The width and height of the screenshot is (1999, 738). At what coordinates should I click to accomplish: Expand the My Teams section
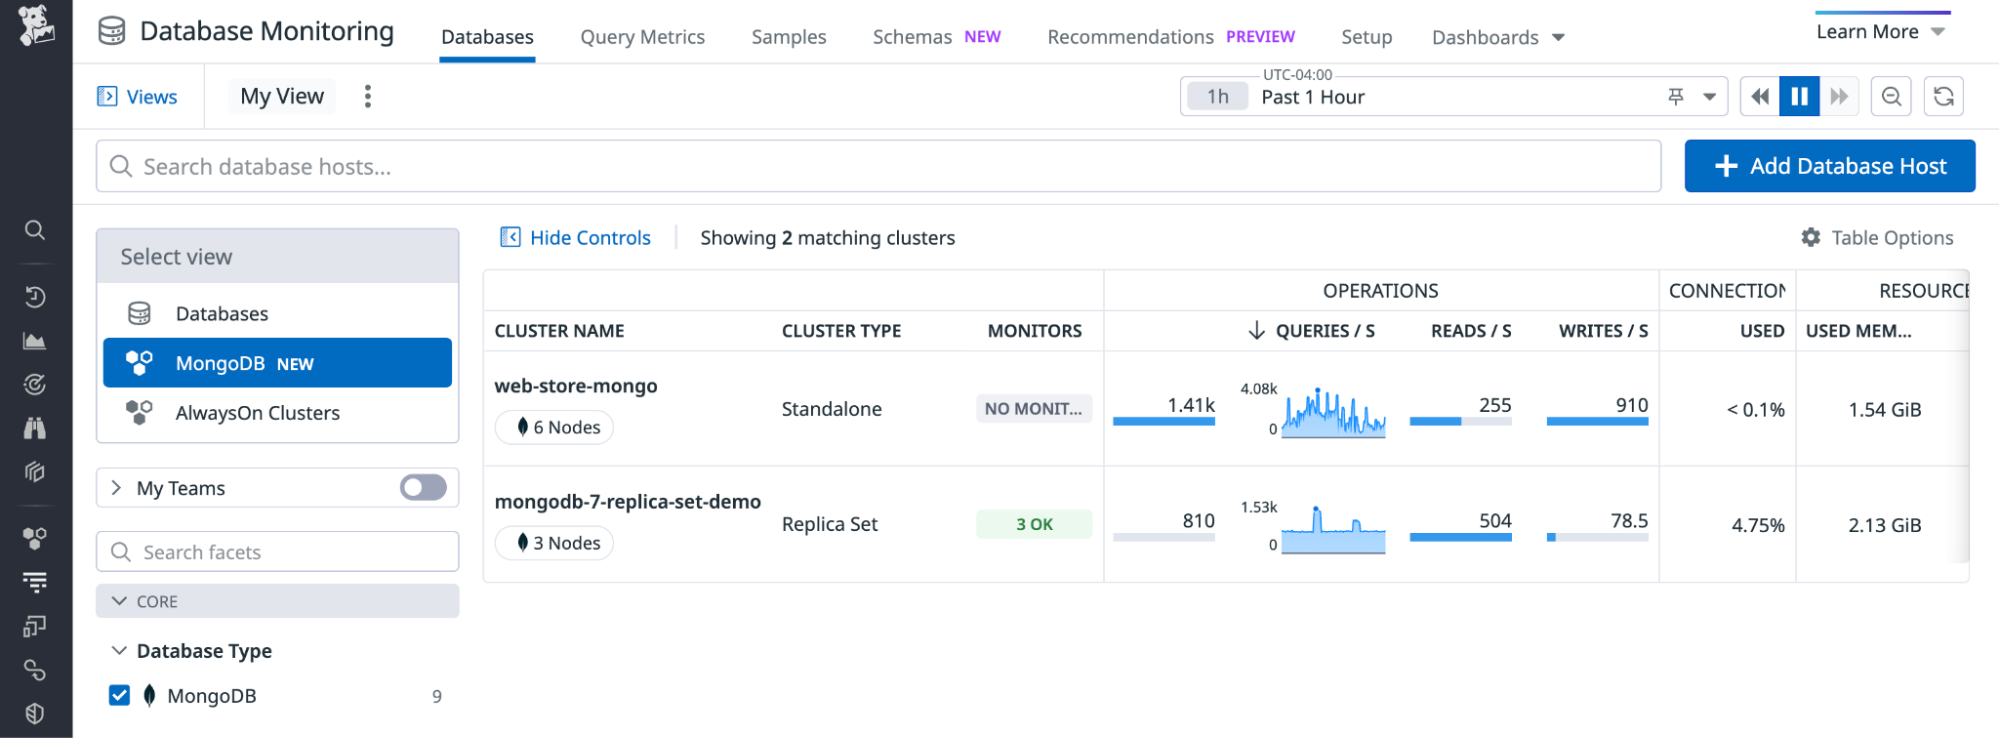pos(117,488)
